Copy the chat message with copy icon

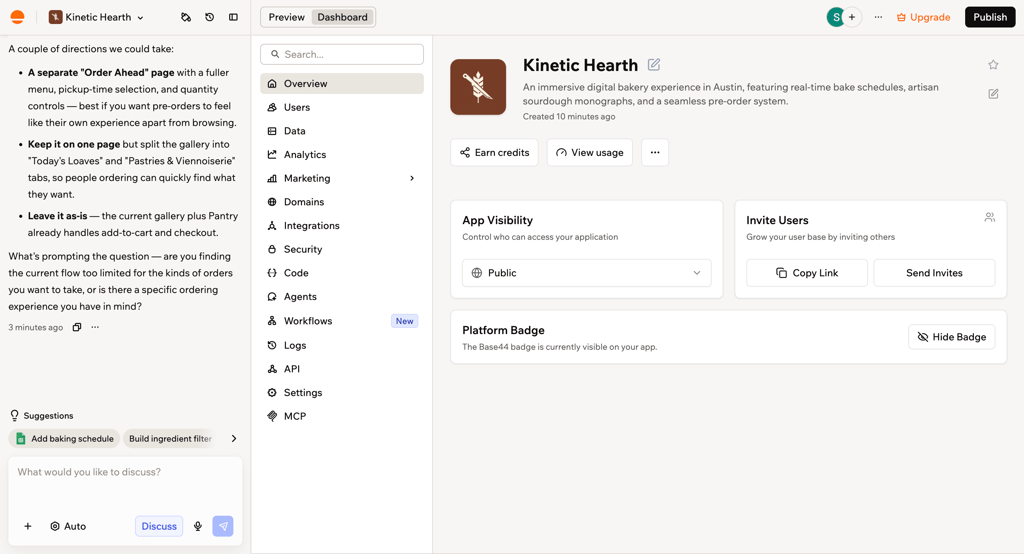[77, 327]
